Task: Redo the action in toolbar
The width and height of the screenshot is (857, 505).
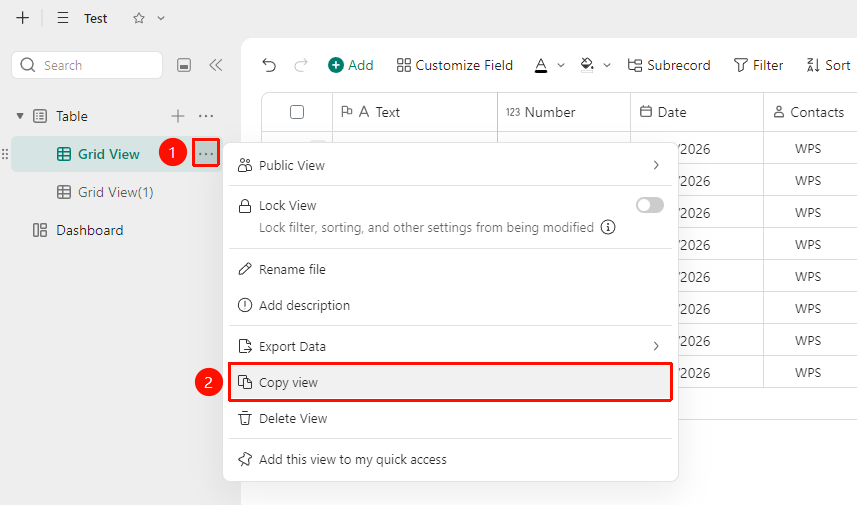Action: [x=301, y=66]
